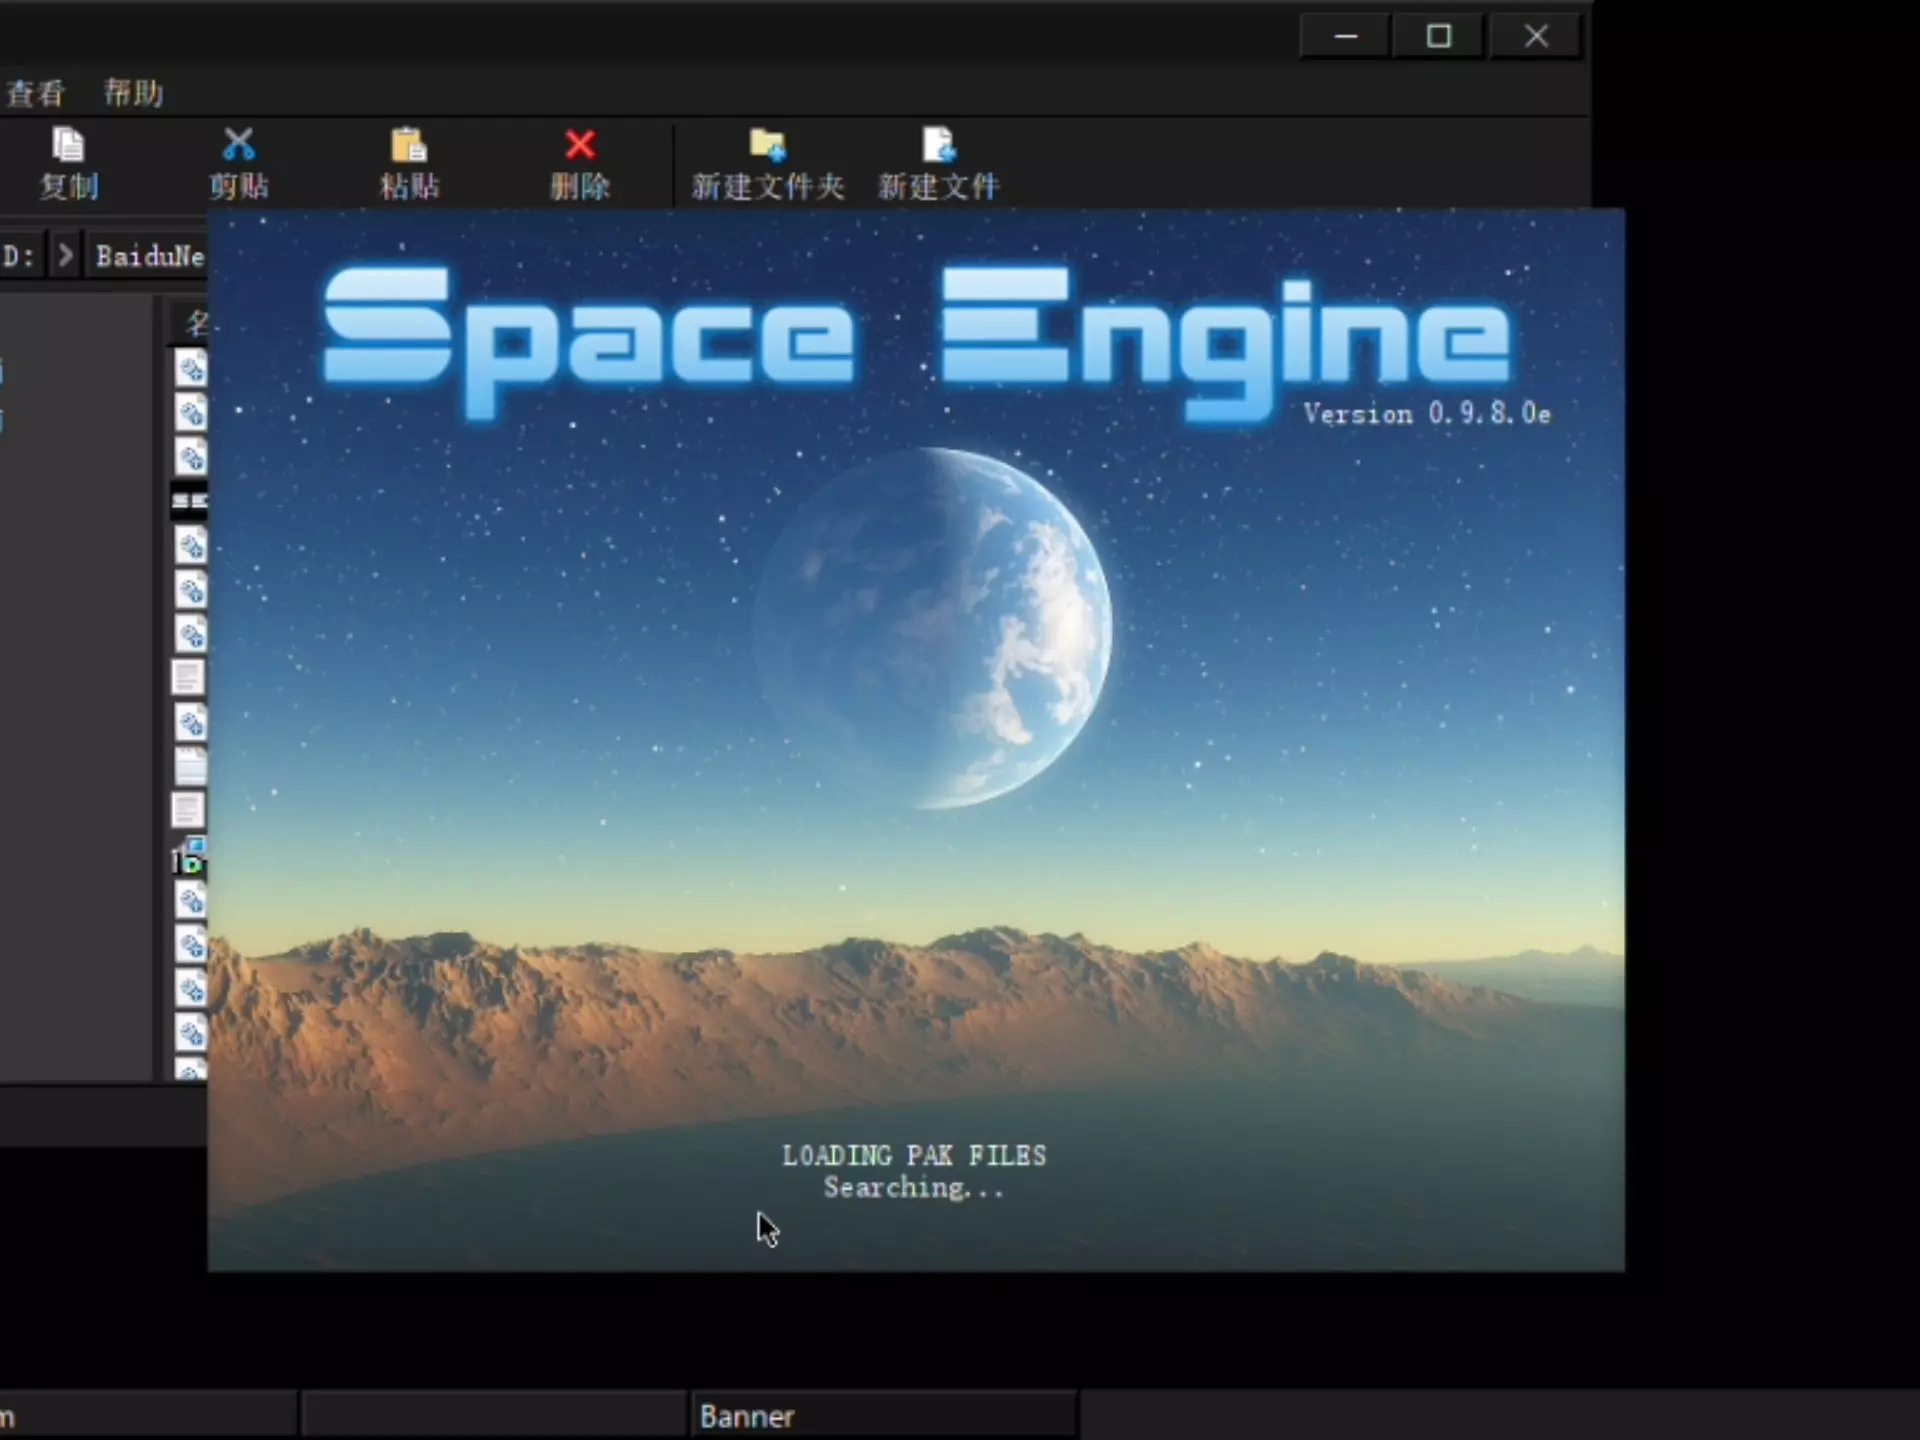The width and height of the screenshot is (1920, 1440).
Task: Select the topmost DLL file icon in list
Action: (x=190, y=369)
